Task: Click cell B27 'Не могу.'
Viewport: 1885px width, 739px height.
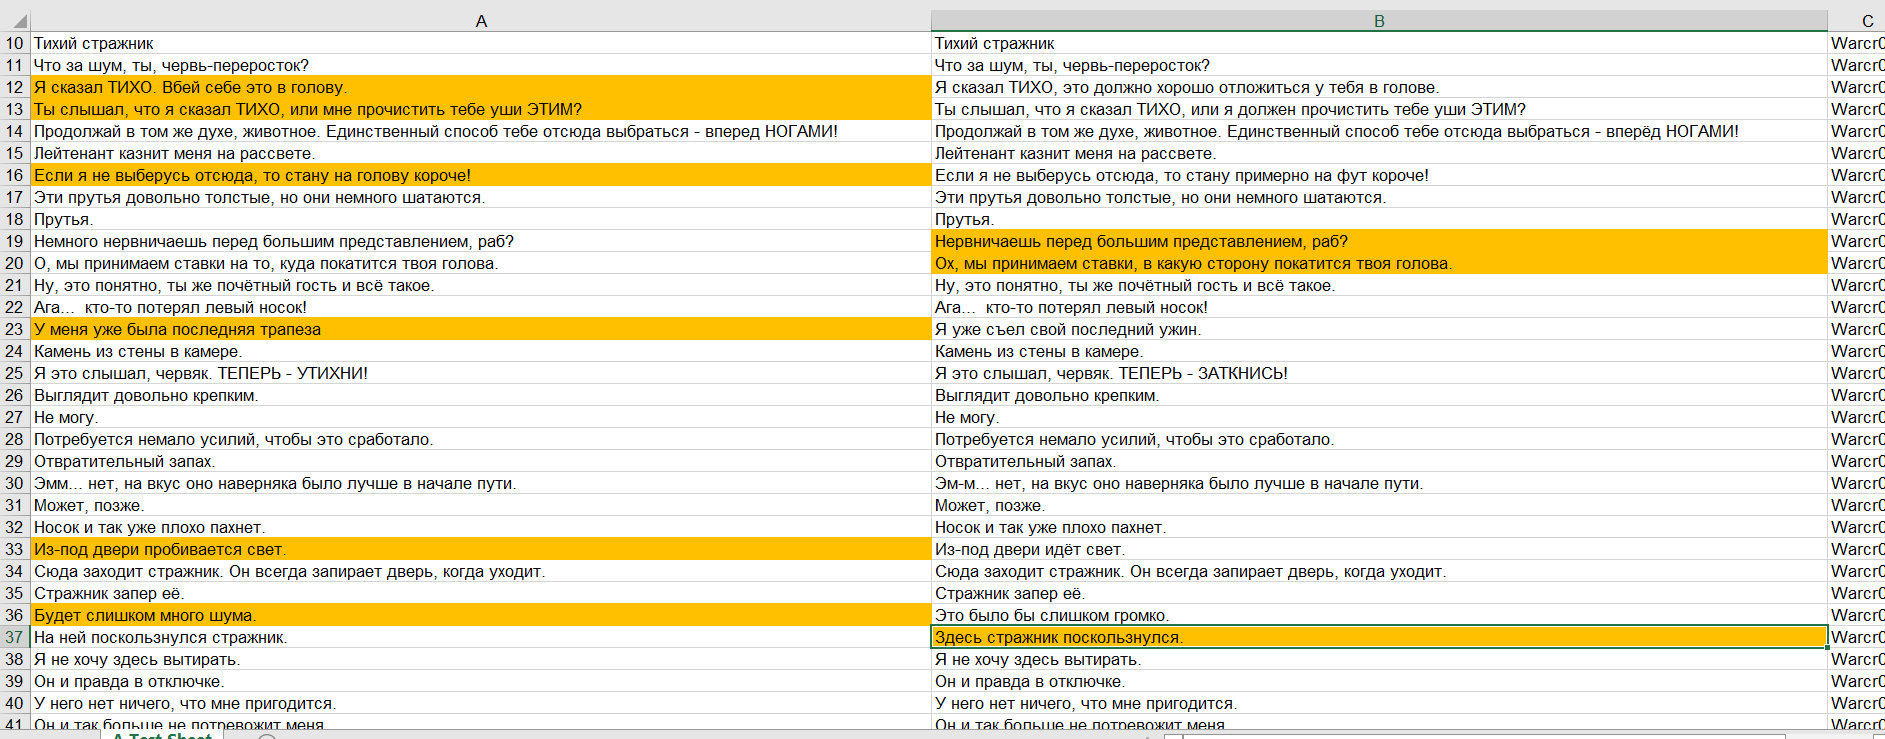Action: (1379, 417)
